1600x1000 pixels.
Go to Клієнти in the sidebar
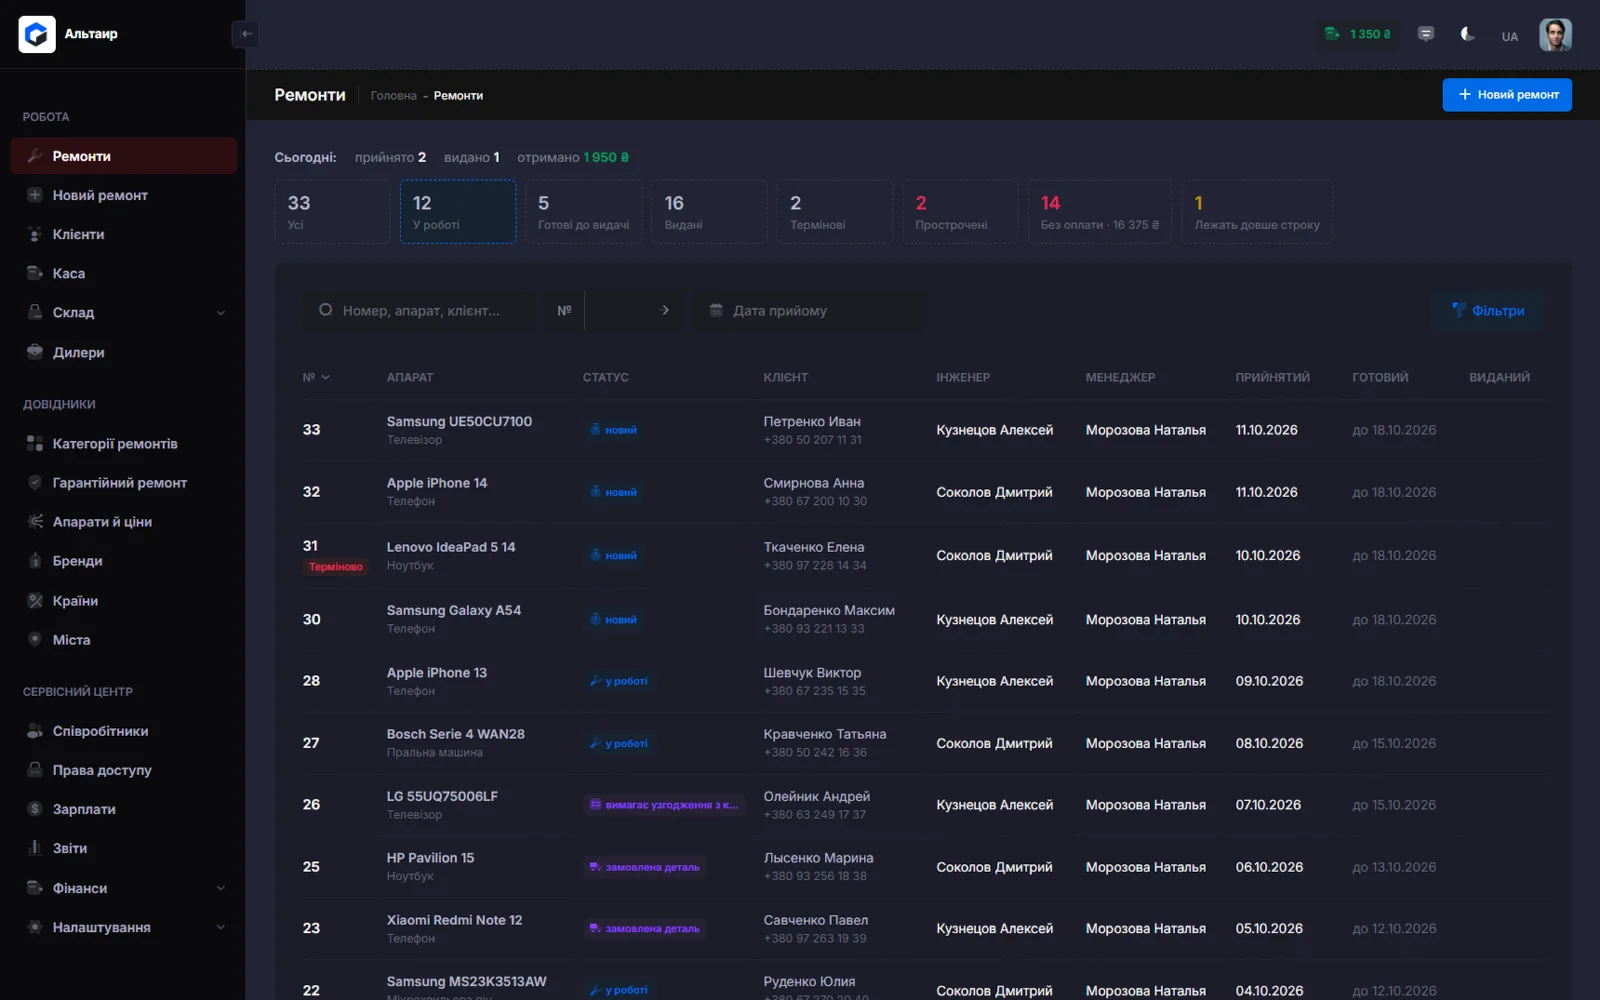click(124, 234)
